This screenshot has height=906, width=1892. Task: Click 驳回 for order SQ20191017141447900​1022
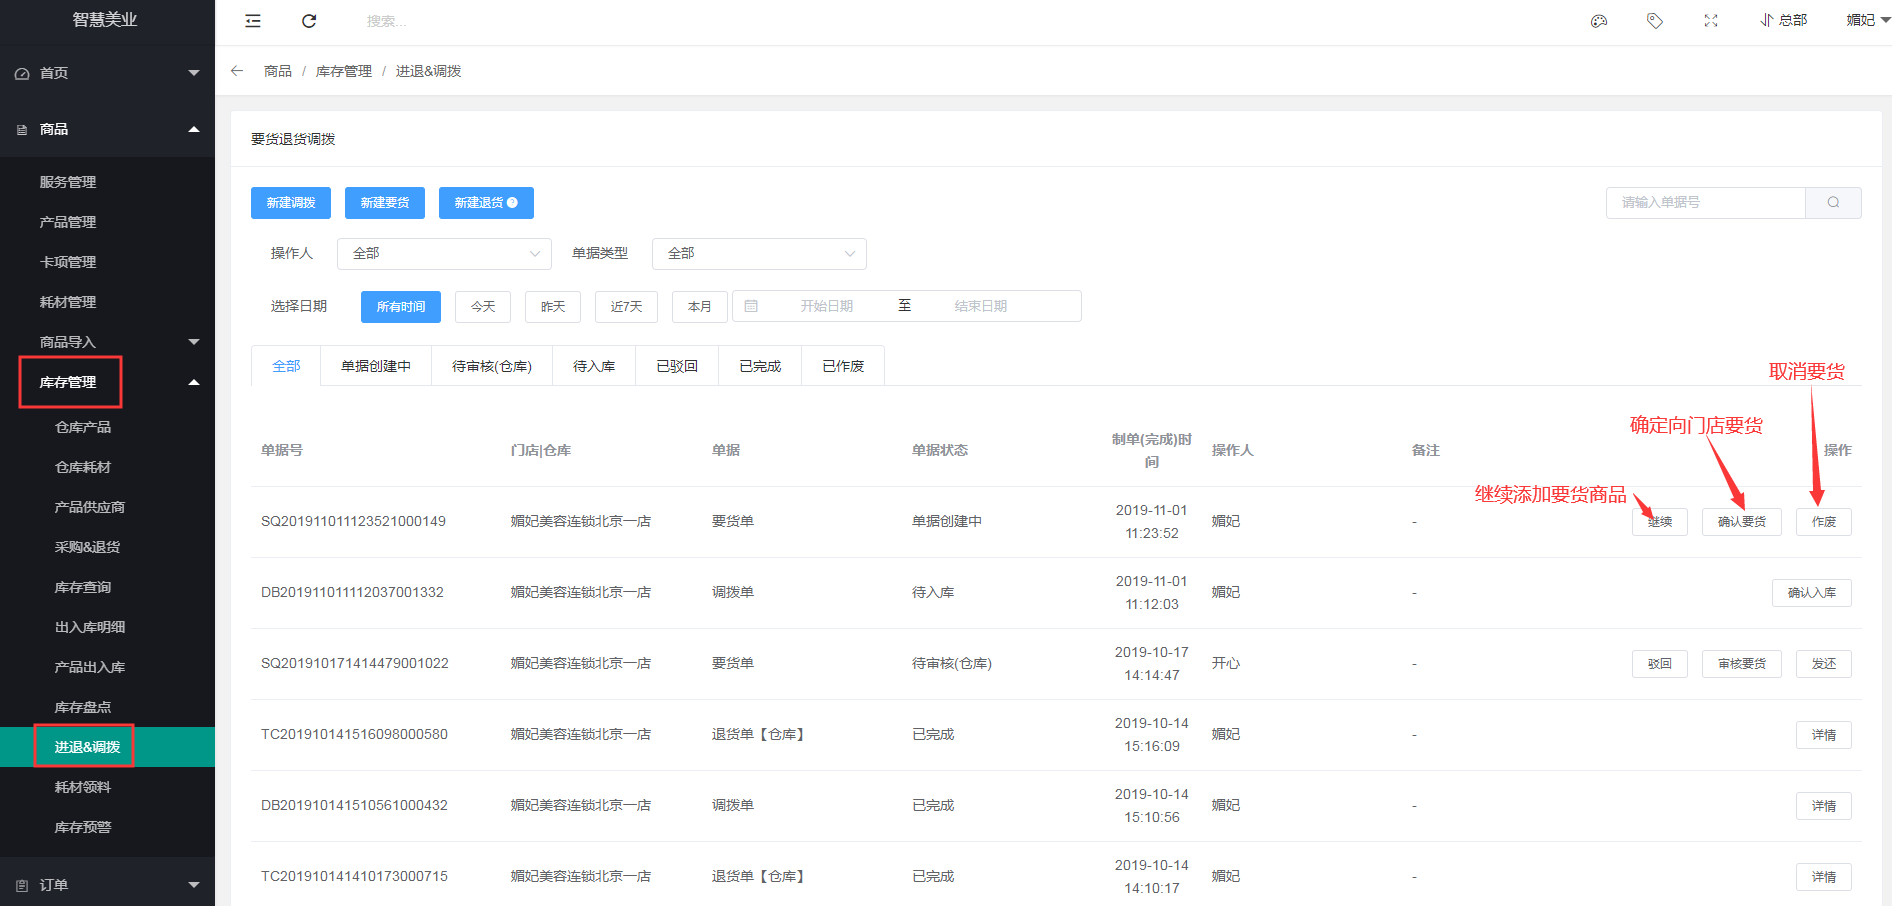pyautogui.click(x=1660, y=664)
